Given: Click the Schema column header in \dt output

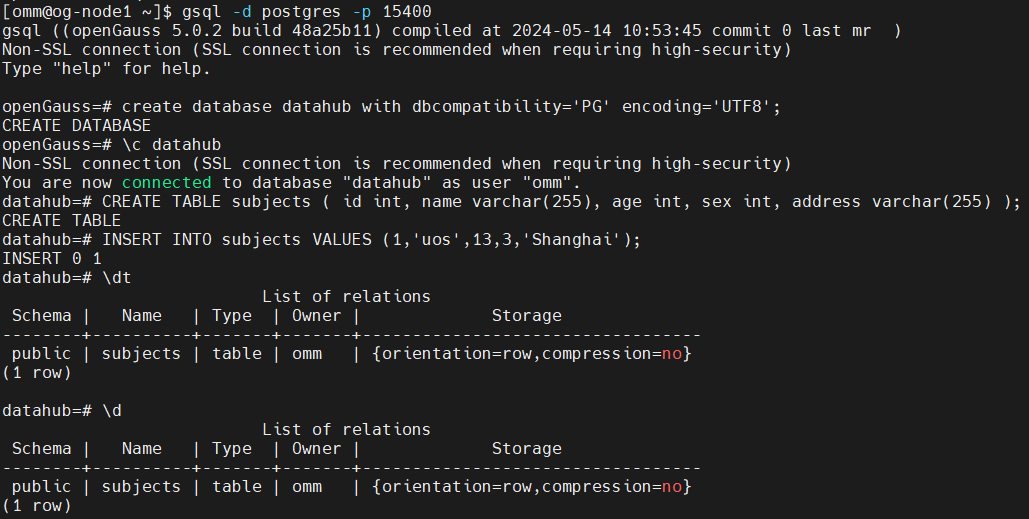Looking at the screenshot, I should tap(42, 316).
